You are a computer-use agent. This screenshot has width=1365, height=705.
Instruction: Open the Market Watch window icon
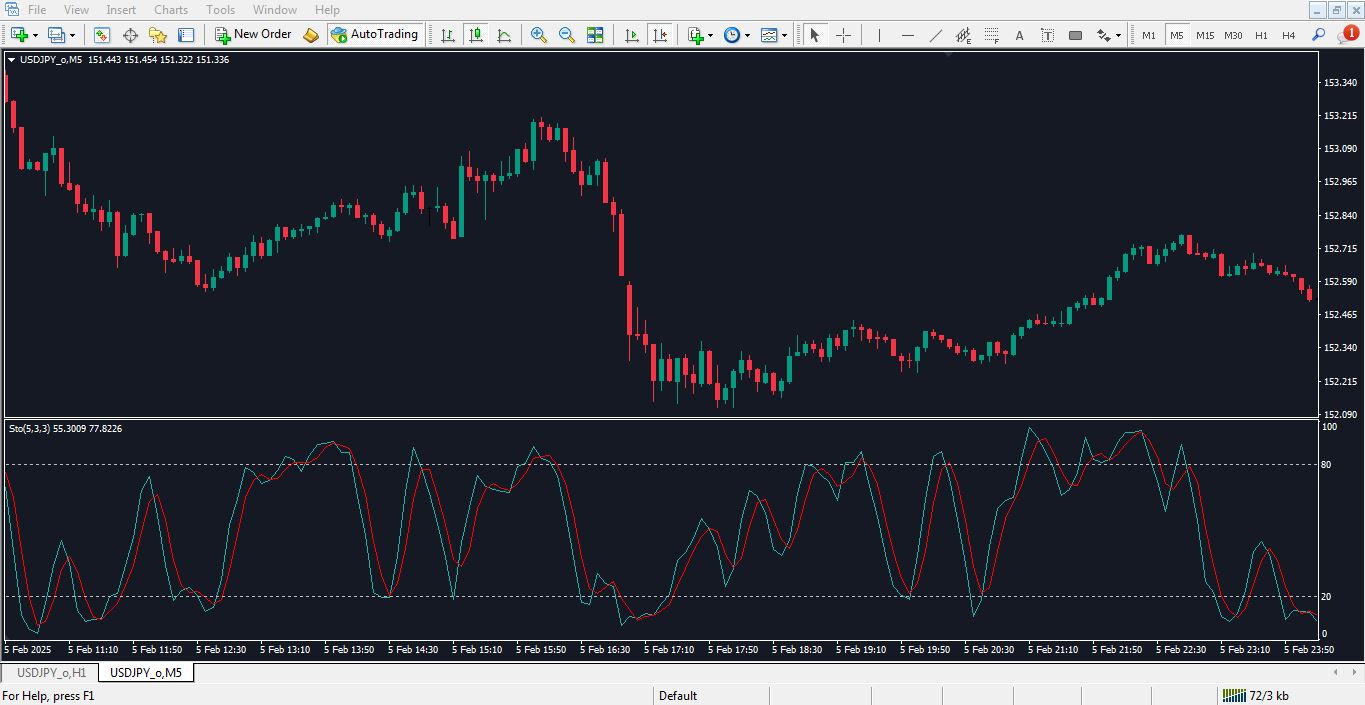click(102, 35)
